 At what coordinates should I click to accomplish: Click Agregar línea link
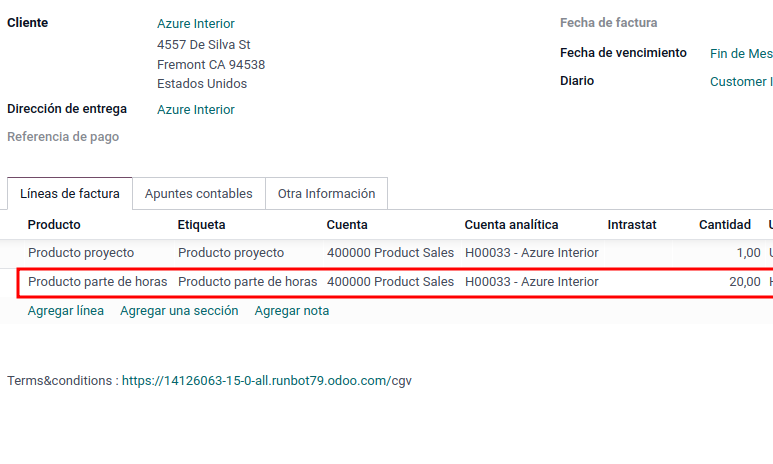[66, 311]
